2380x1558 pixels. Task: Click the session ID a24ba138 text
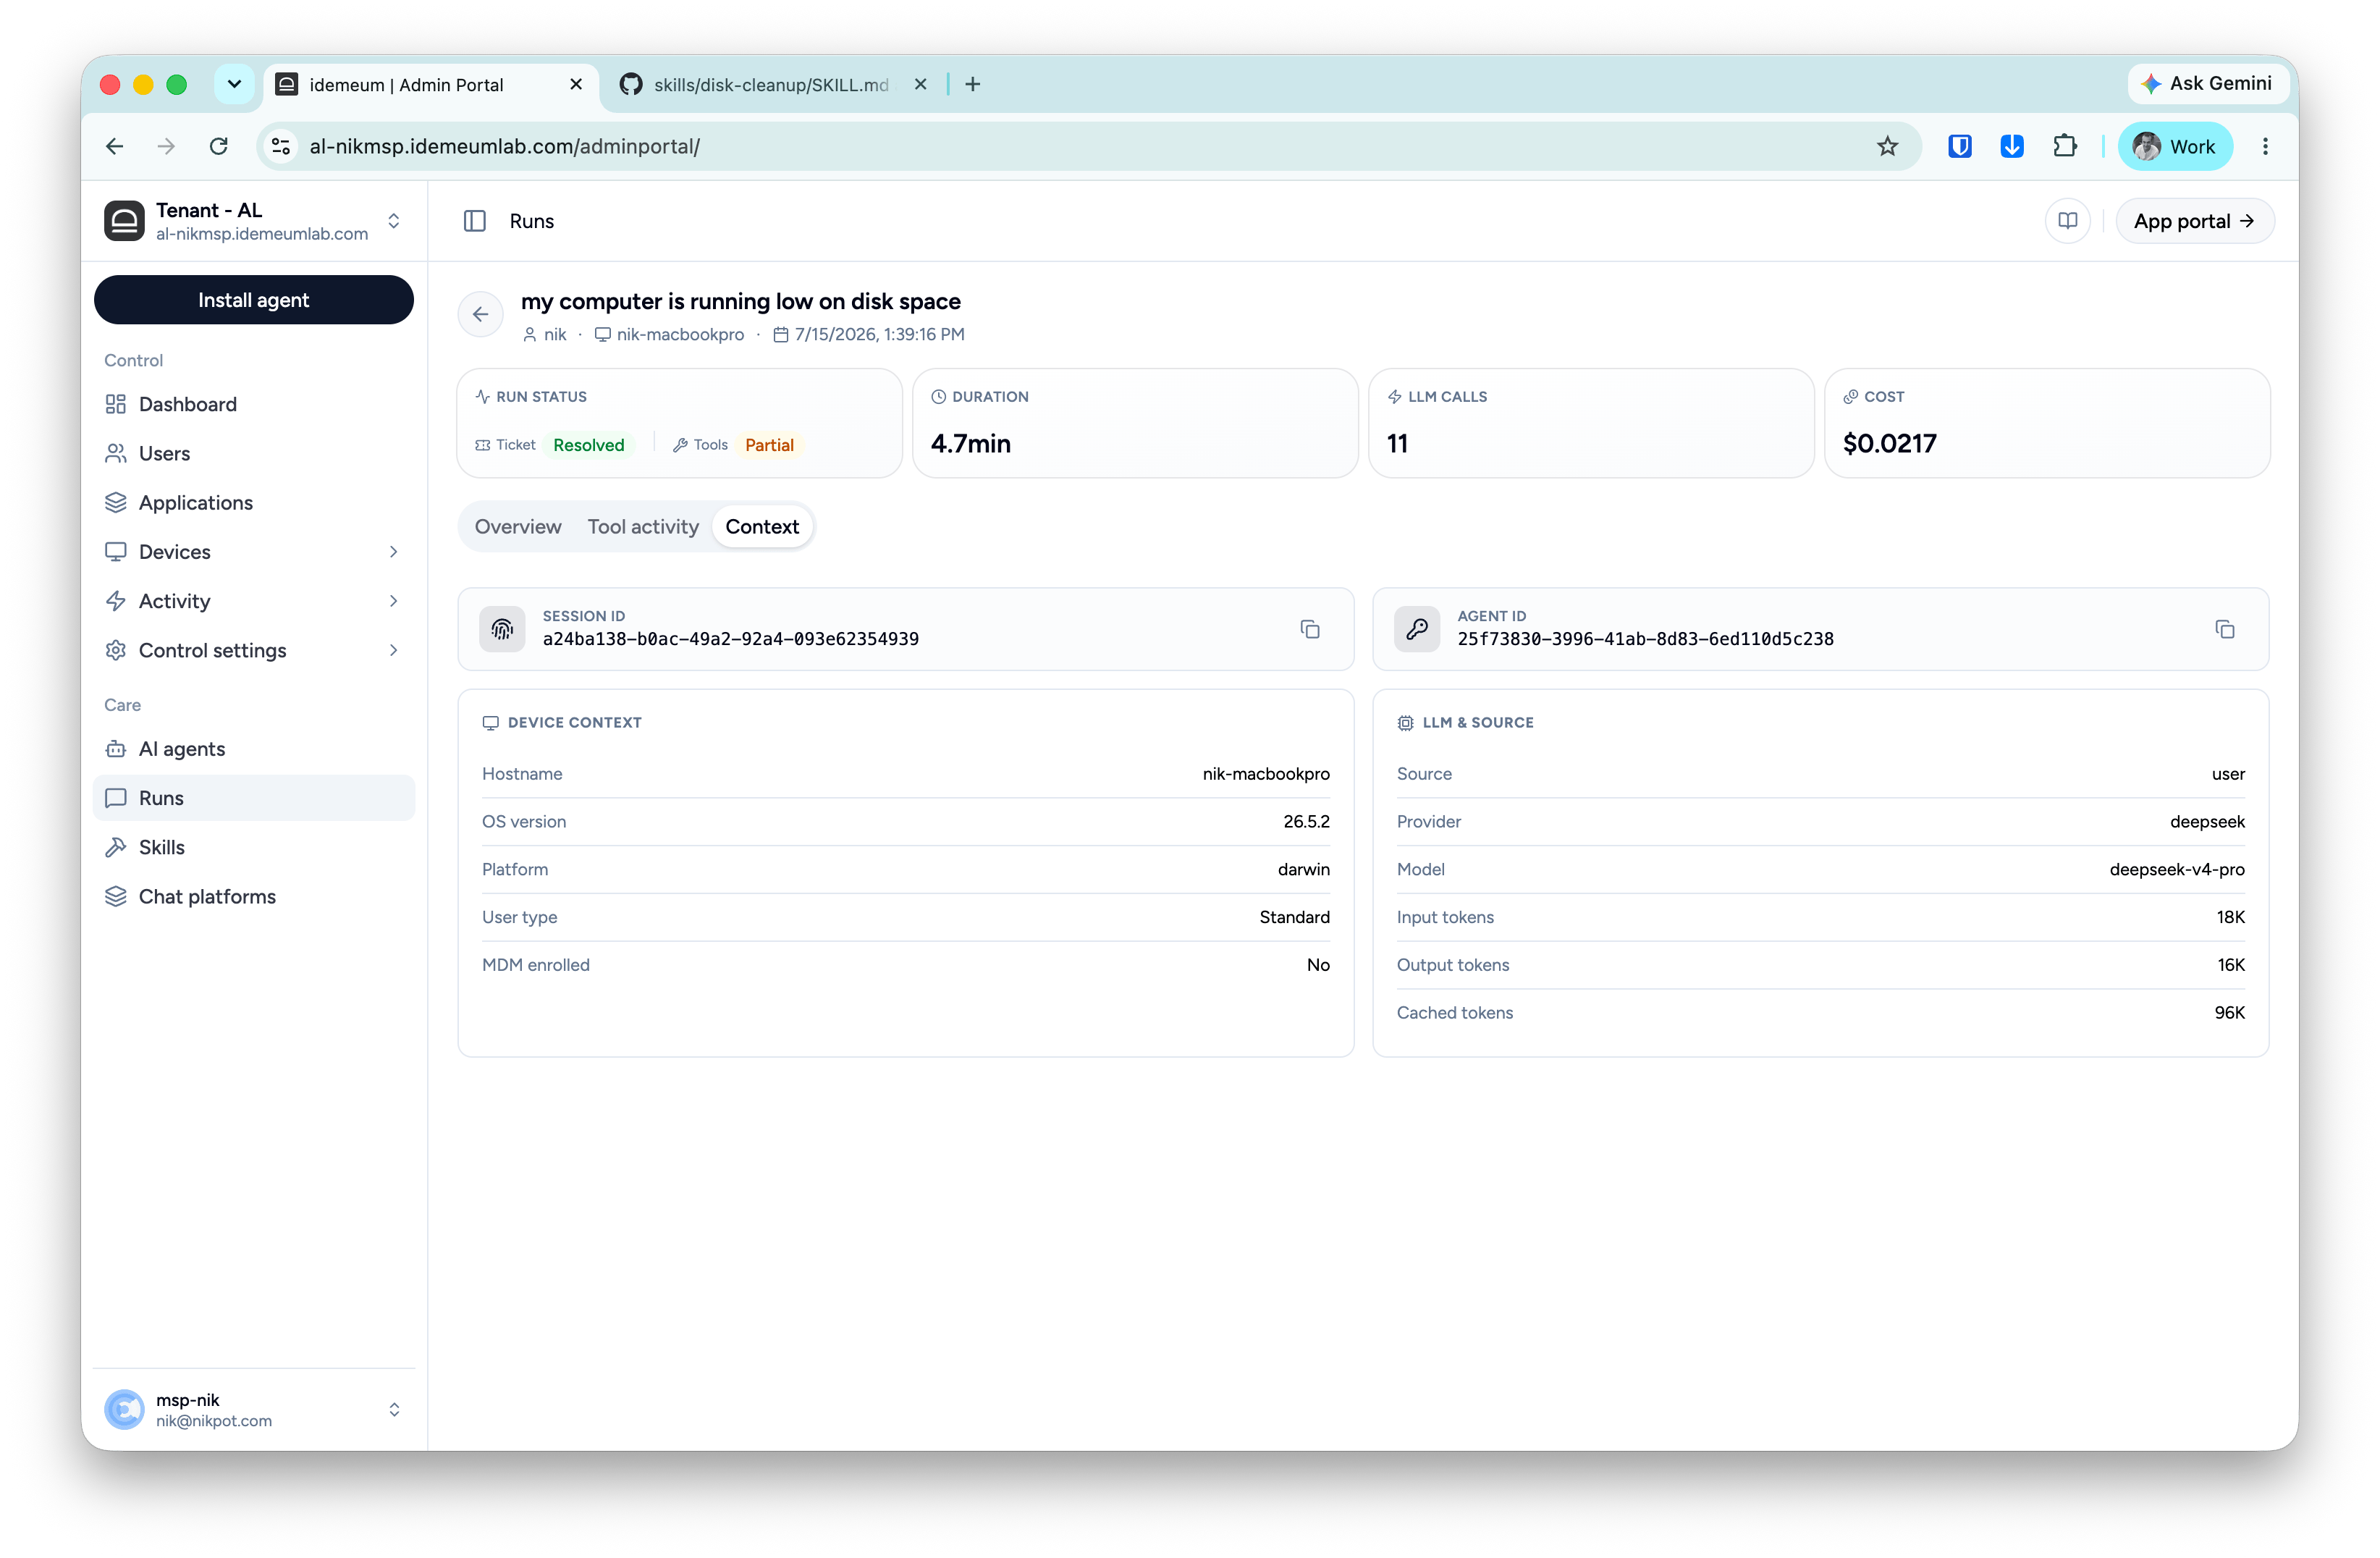point(730,639)
